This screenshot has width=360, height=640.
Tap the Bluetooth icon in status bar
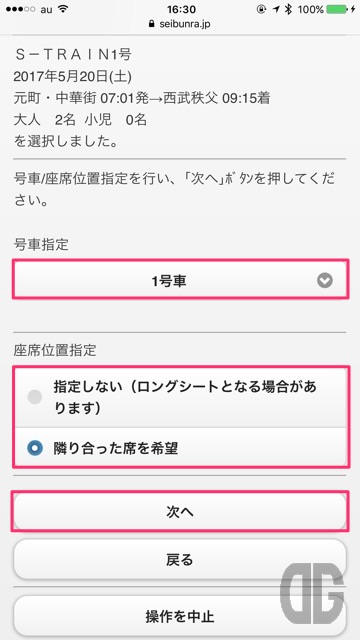[x=288, y=10]
